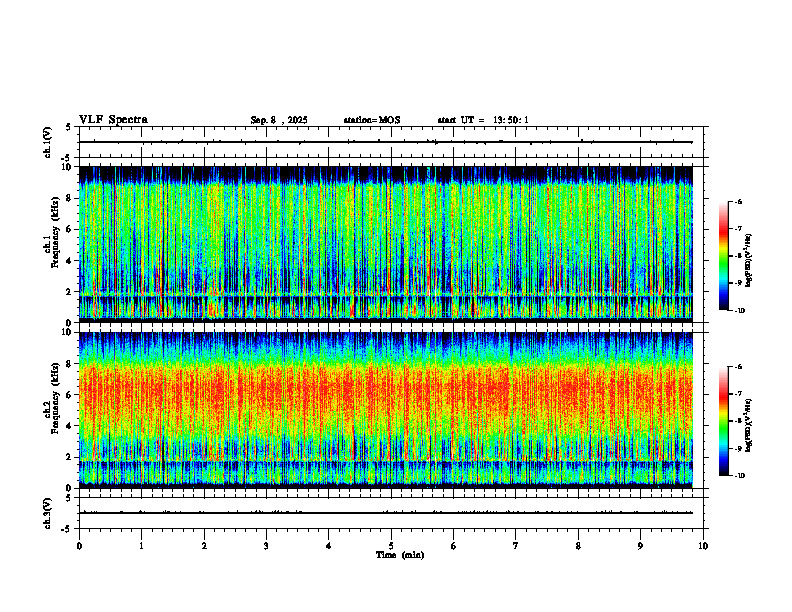Click the 7 minute tick label
The width and height of the screenshot is (792, 612).
[x=516, y=546]
